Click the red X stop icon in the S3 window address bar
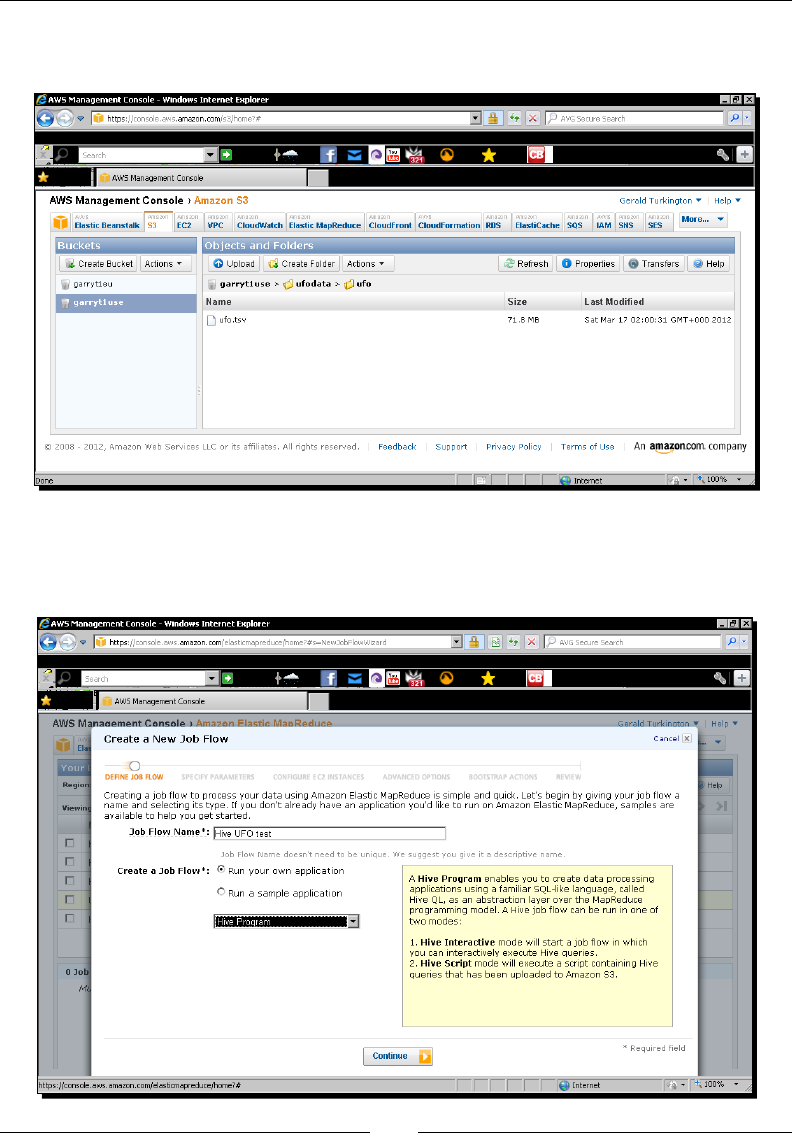The image size is (792, 1142). point(533,118)
